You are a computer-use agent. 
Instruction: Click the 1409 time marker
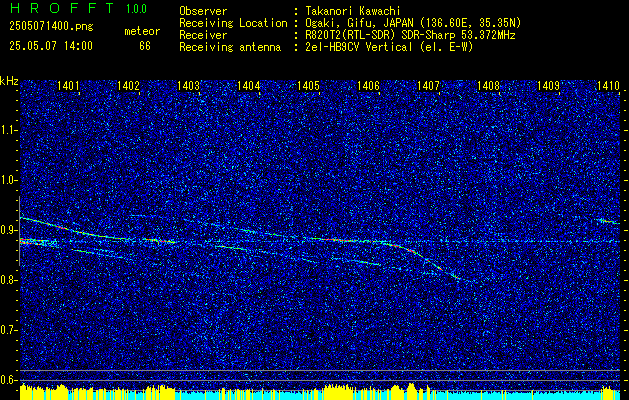point(548,85)
